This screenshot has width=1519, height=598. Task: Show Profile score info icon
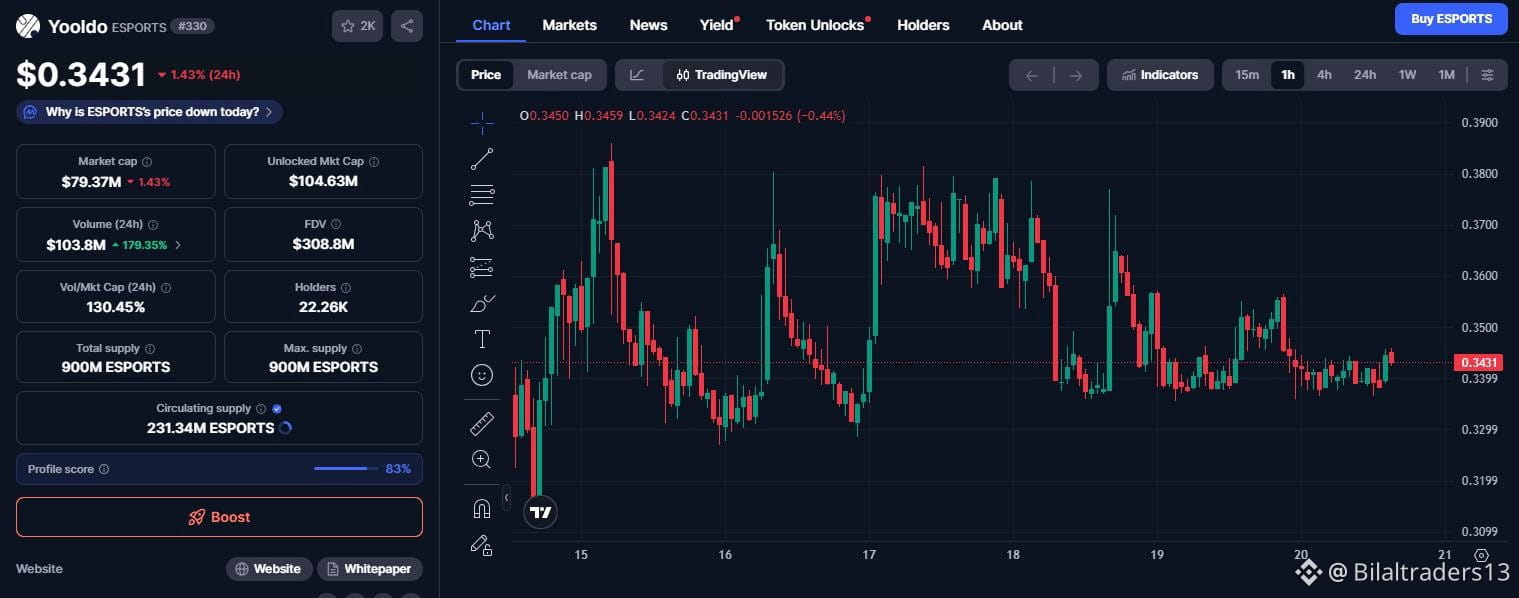104,469
